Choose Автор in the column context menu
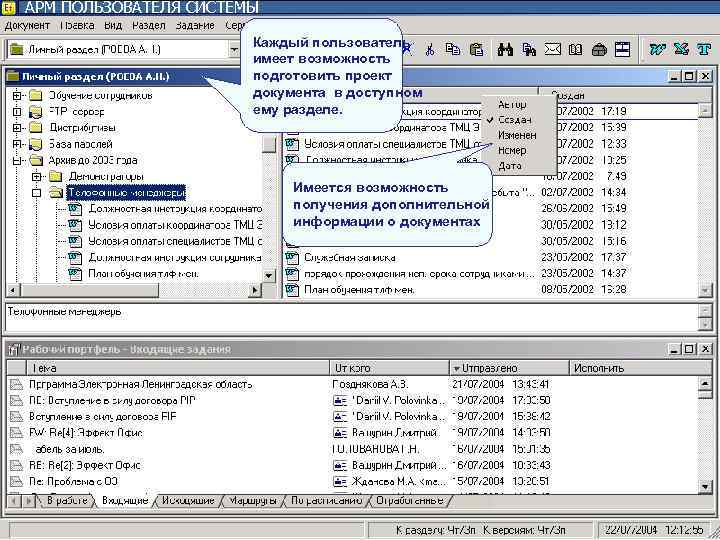The image size is (720, 540). pyautogui.click(x=512, y=105)
